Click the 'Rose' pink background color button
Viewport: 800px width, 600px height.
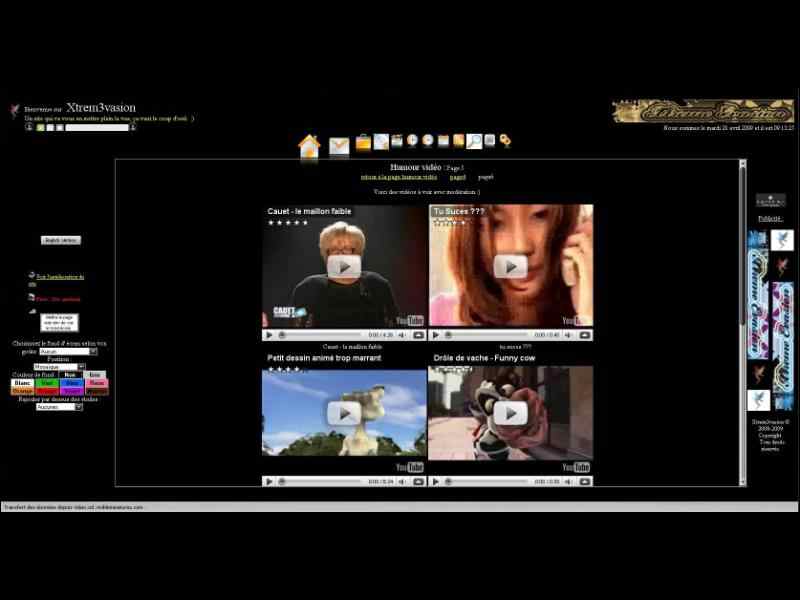coord(96,383)
